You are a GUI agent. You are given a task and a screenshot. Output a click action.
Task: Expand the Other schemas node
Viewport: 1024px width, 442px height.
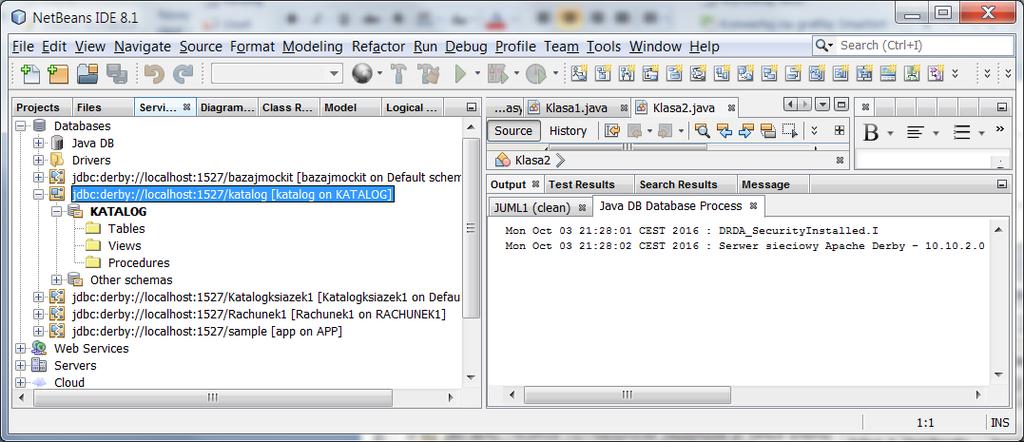(57, 280)
